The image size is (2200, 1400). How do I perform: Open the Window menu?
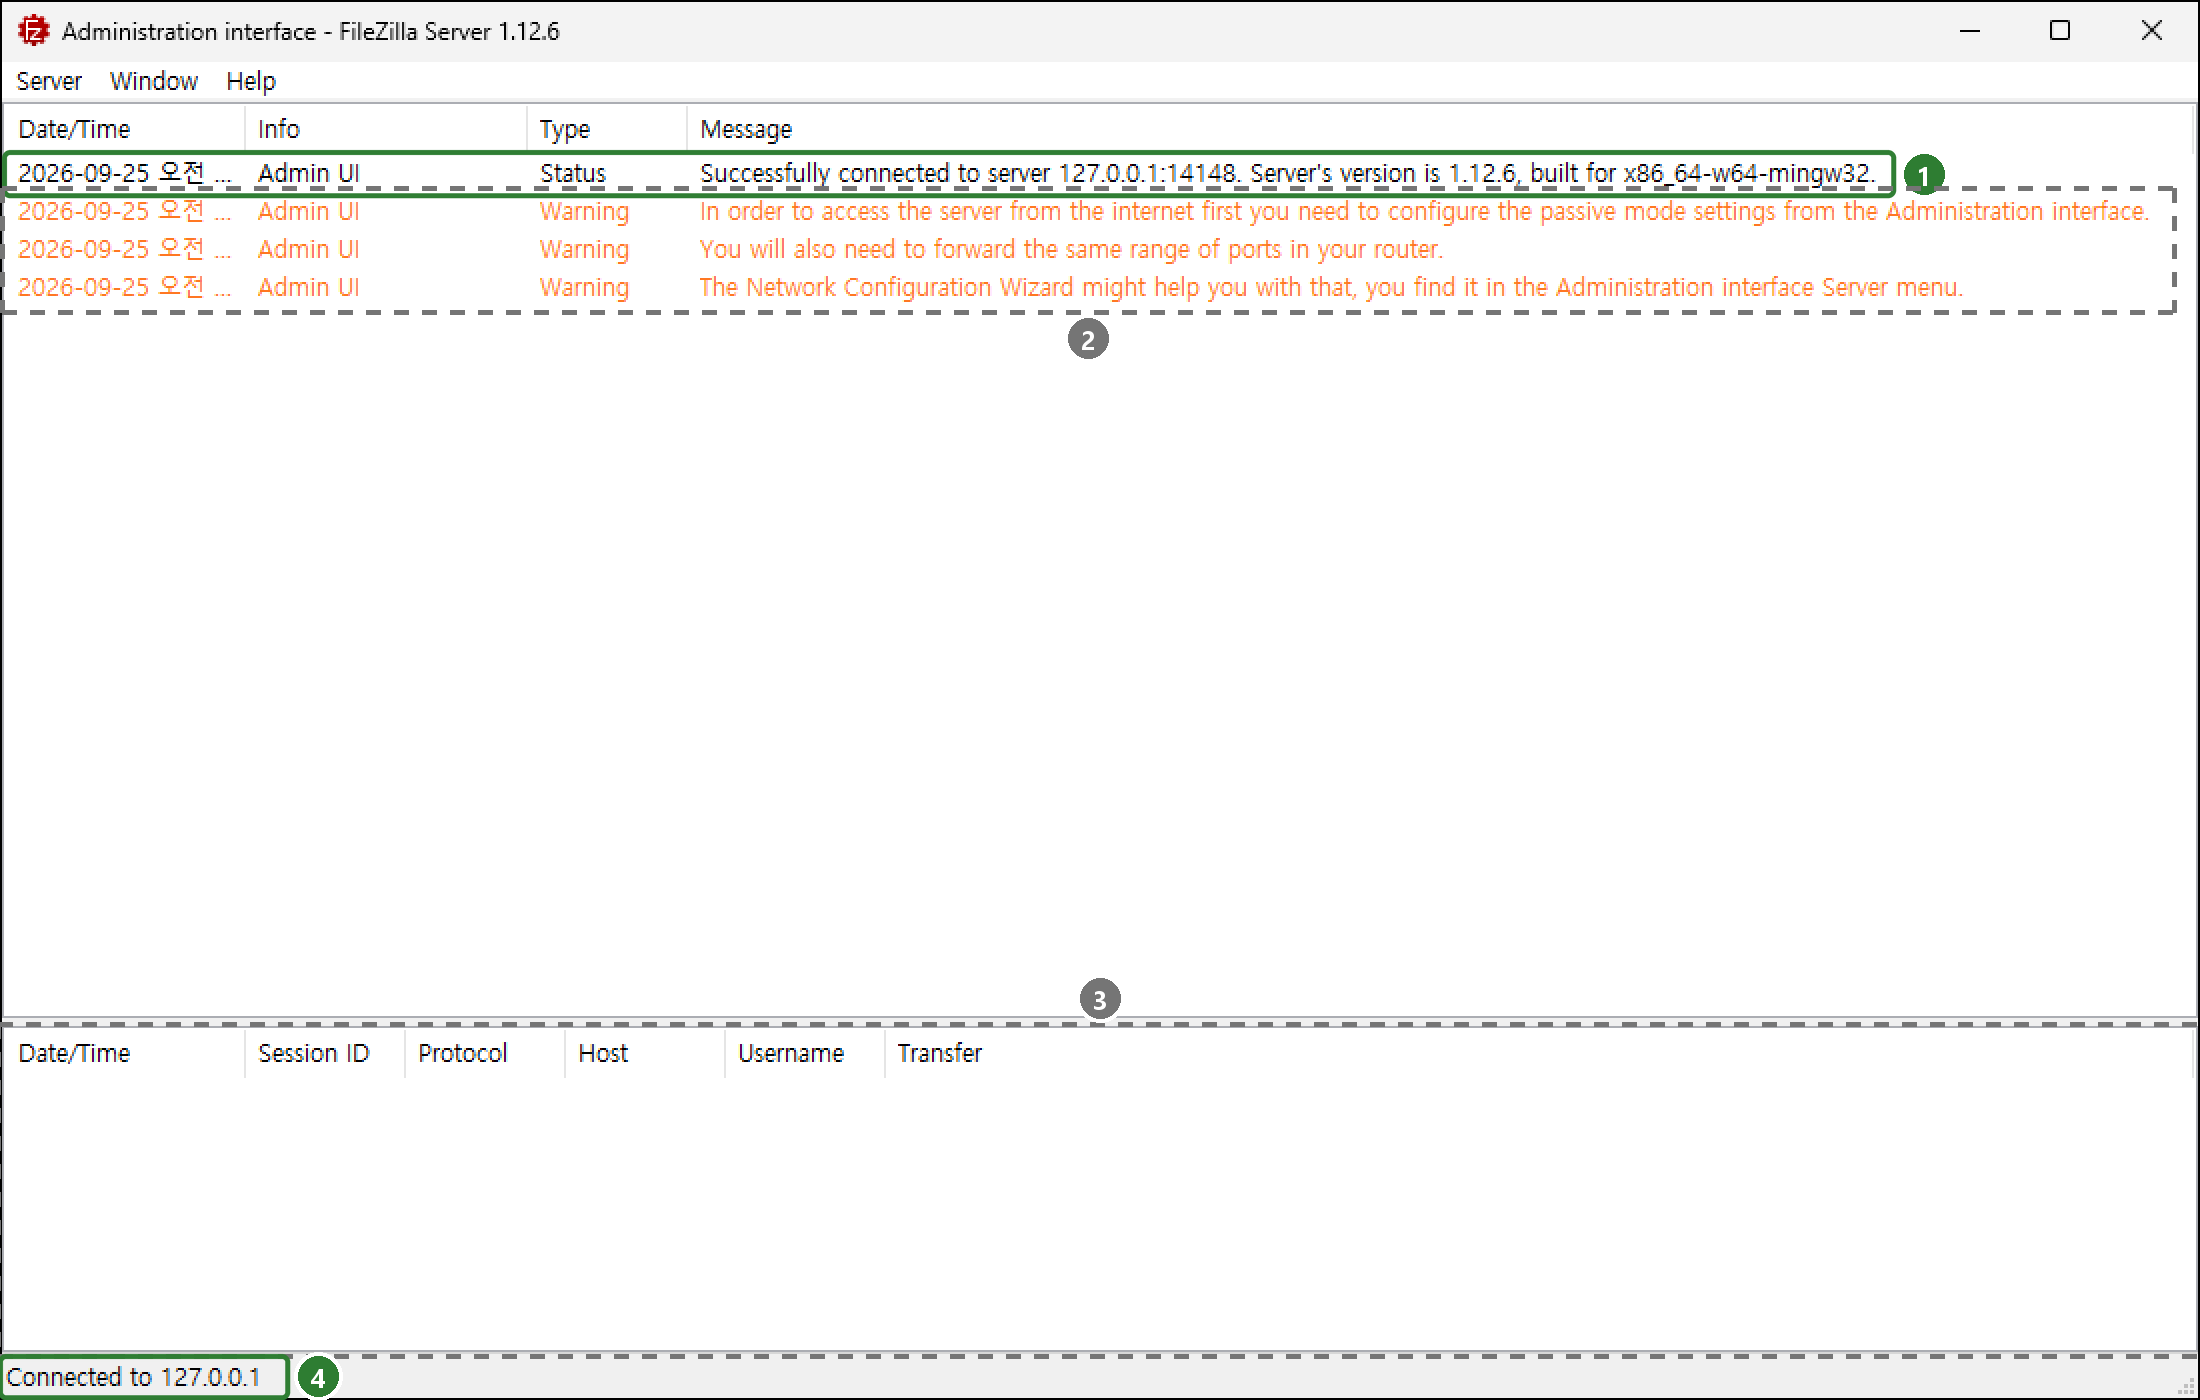coord(154,81)
